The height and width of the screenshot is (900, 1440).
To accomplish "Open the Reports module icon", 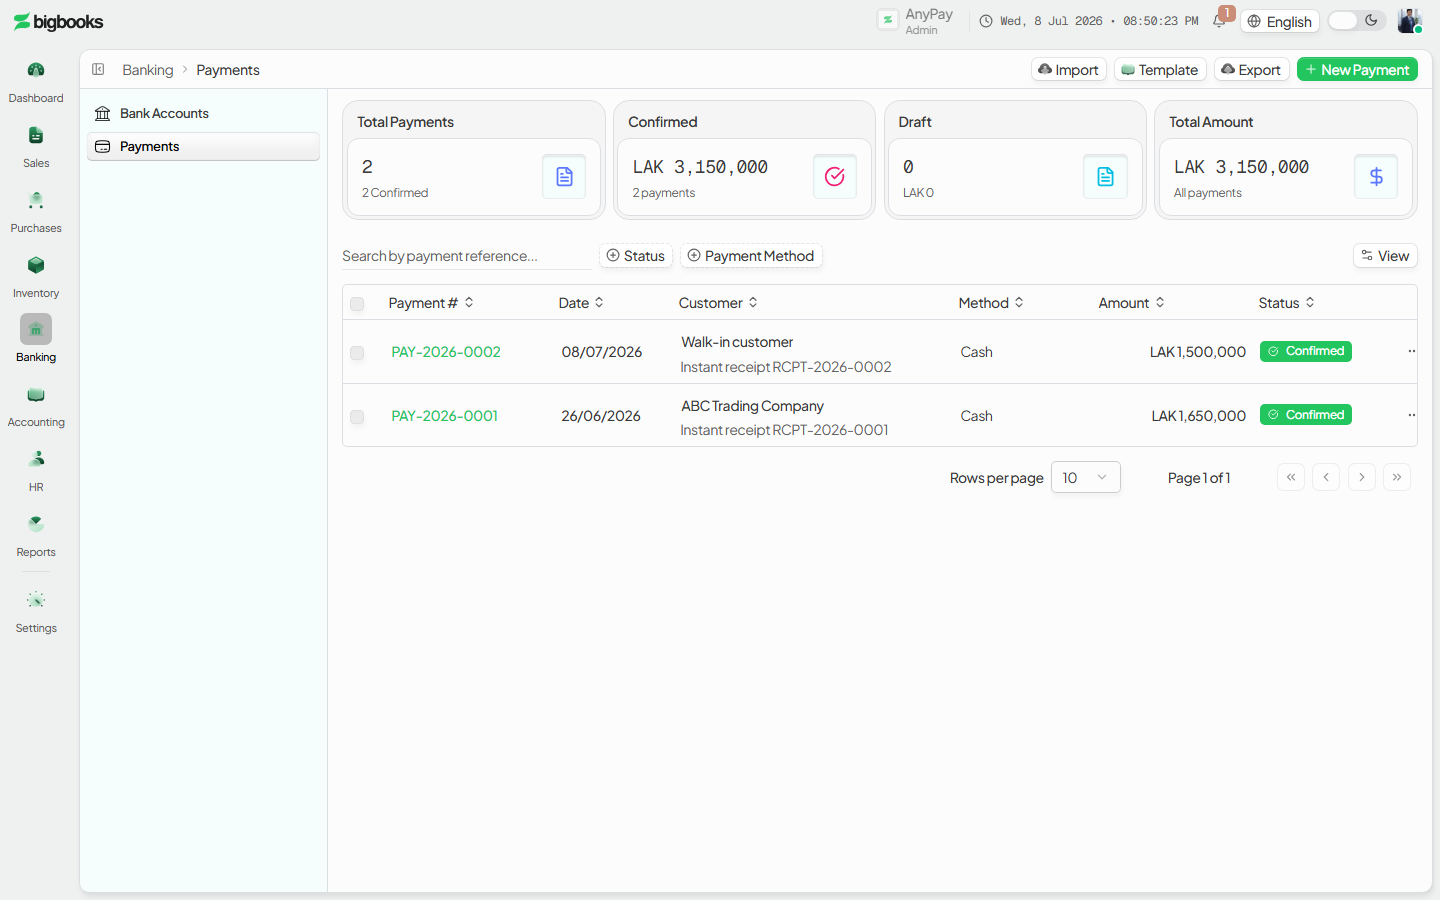I will (36, 524).
